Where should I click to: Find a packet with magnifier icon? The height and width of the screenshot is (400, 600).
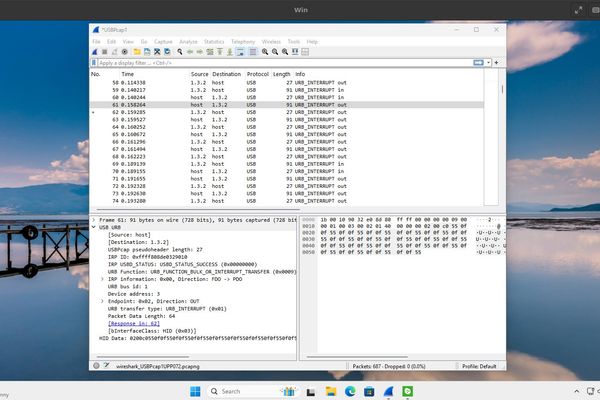[179, 52]
